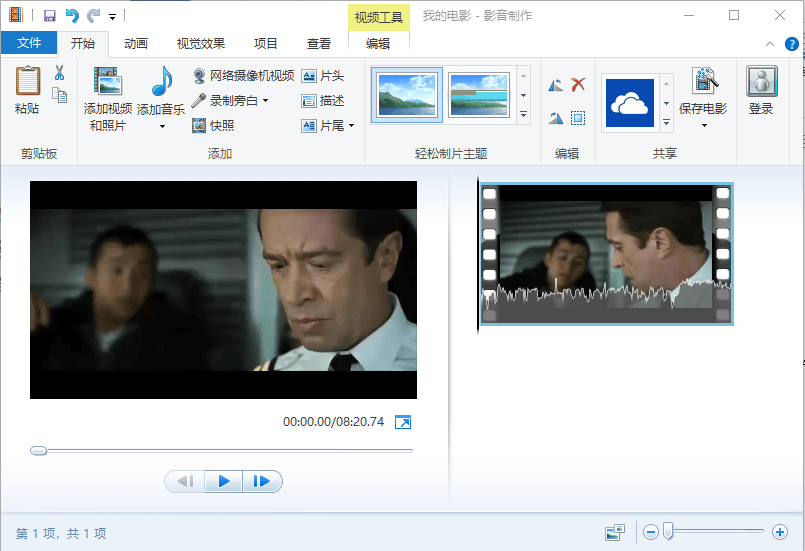The height and width of the screenshot is (551, 805).
Task: Click the previous frame button
Action: click(x=185, y=481)
